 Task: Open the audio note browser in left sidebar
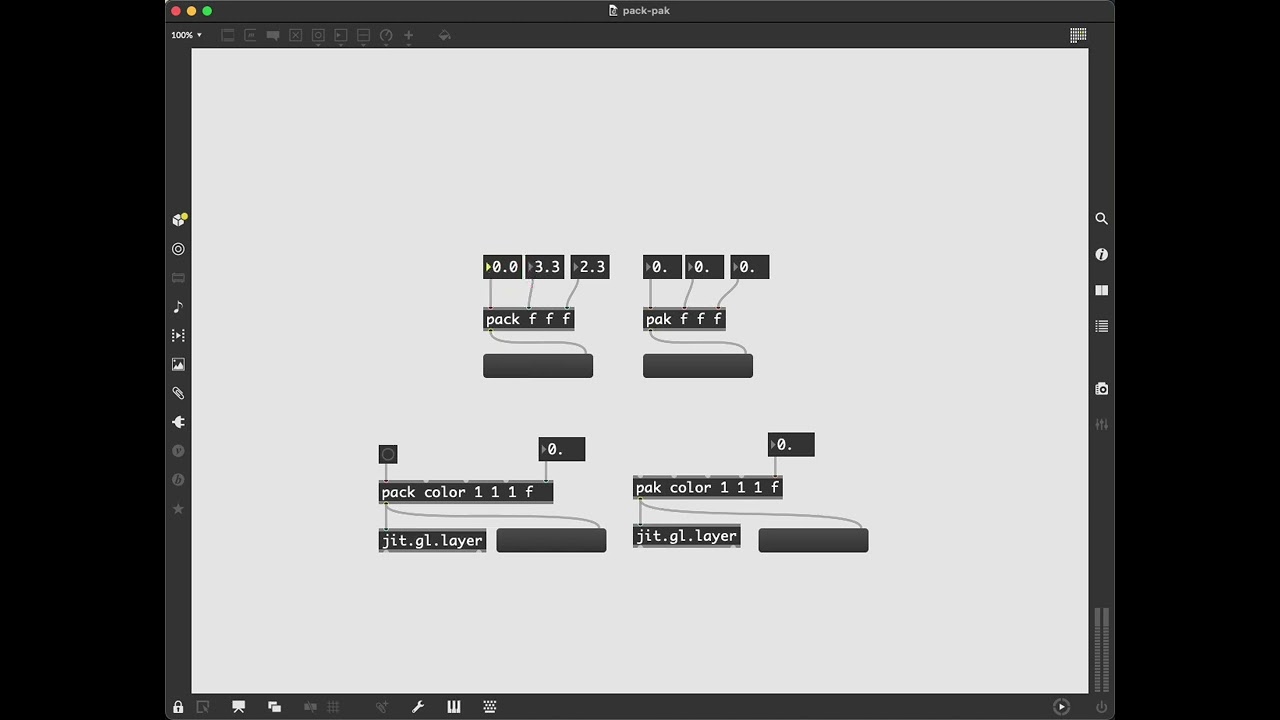point(179,307)
